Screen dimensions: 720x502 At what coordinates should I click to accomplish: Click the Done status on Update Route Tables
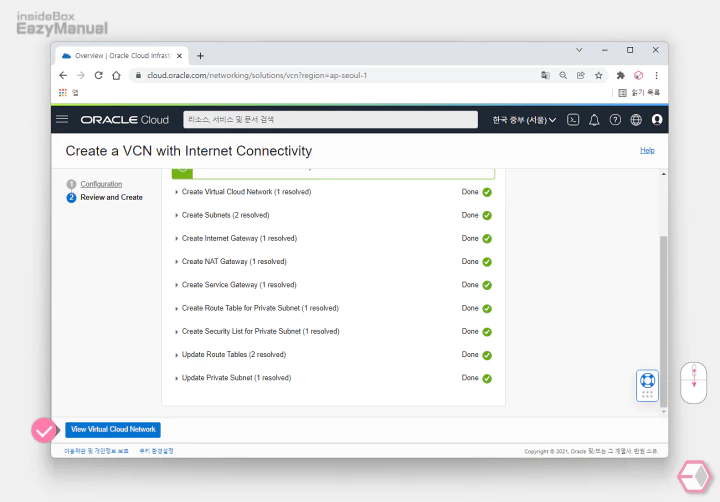click(x=470, y=355)
